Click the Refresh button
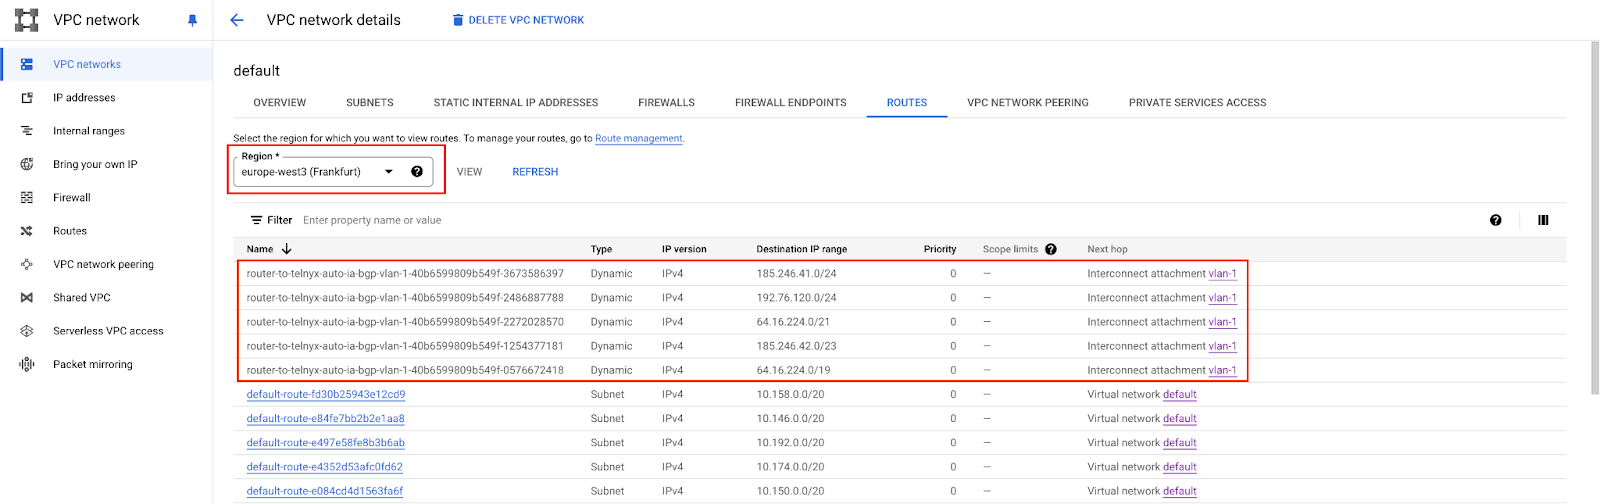Image resolution: width=1600 pixels, height=504 pixels. [x=535, y=172]
